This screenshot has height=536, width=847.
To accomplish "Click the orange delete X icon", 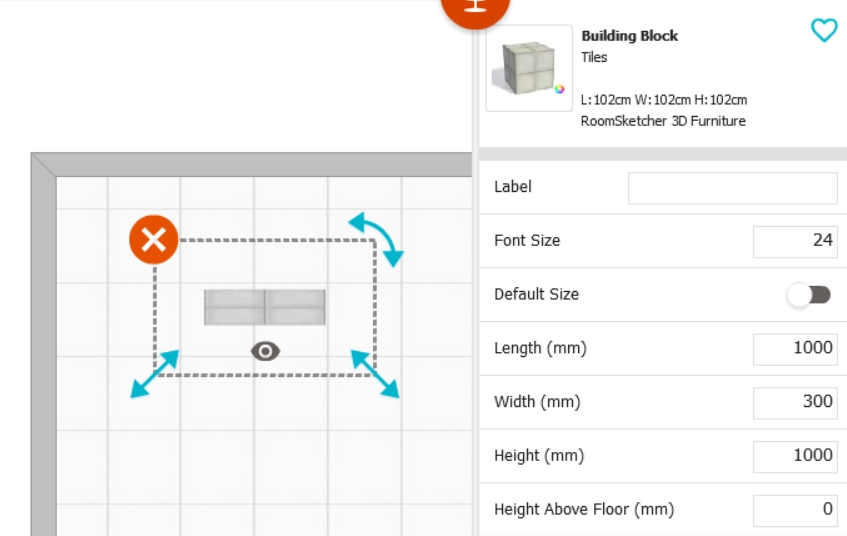I will [153, 239].
